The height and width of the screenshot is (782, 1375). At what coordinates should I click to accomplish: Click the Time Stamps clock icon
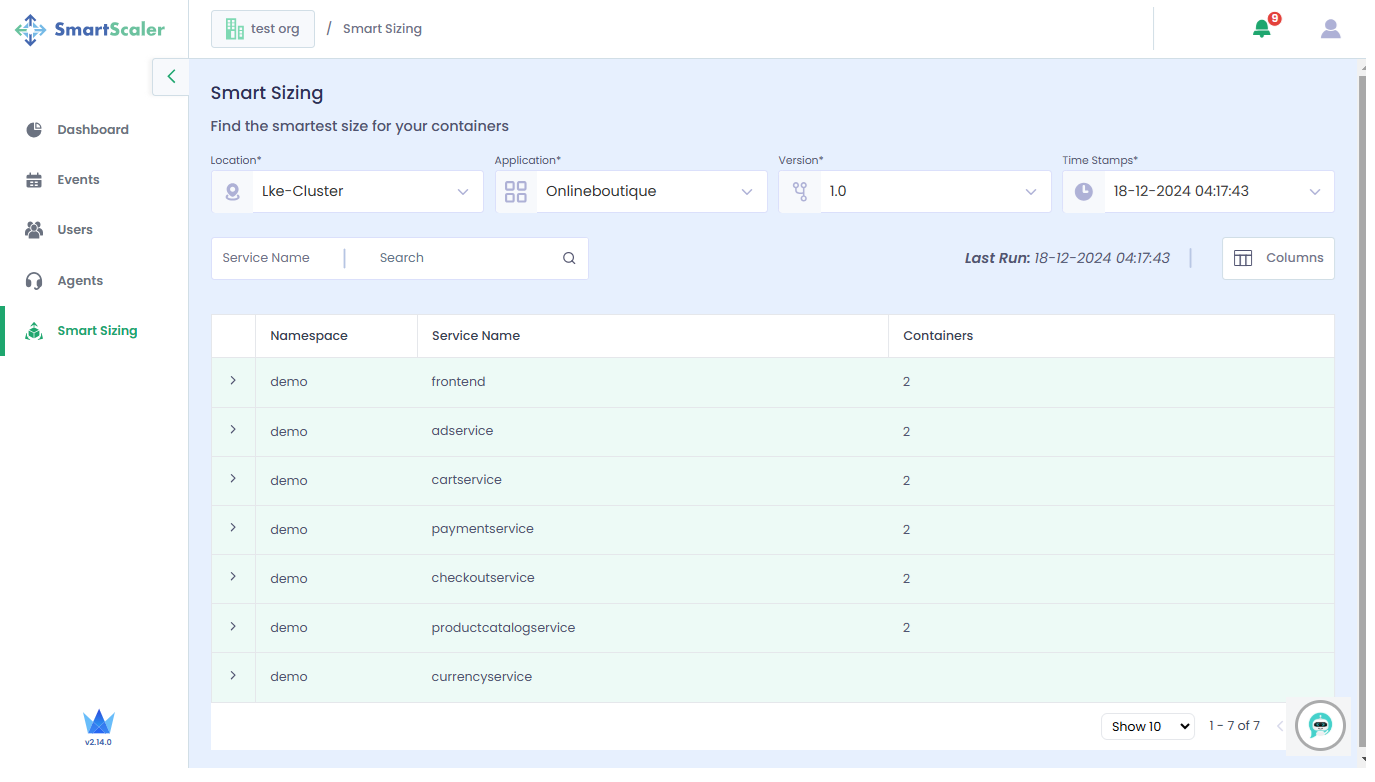click(1084, 192)
